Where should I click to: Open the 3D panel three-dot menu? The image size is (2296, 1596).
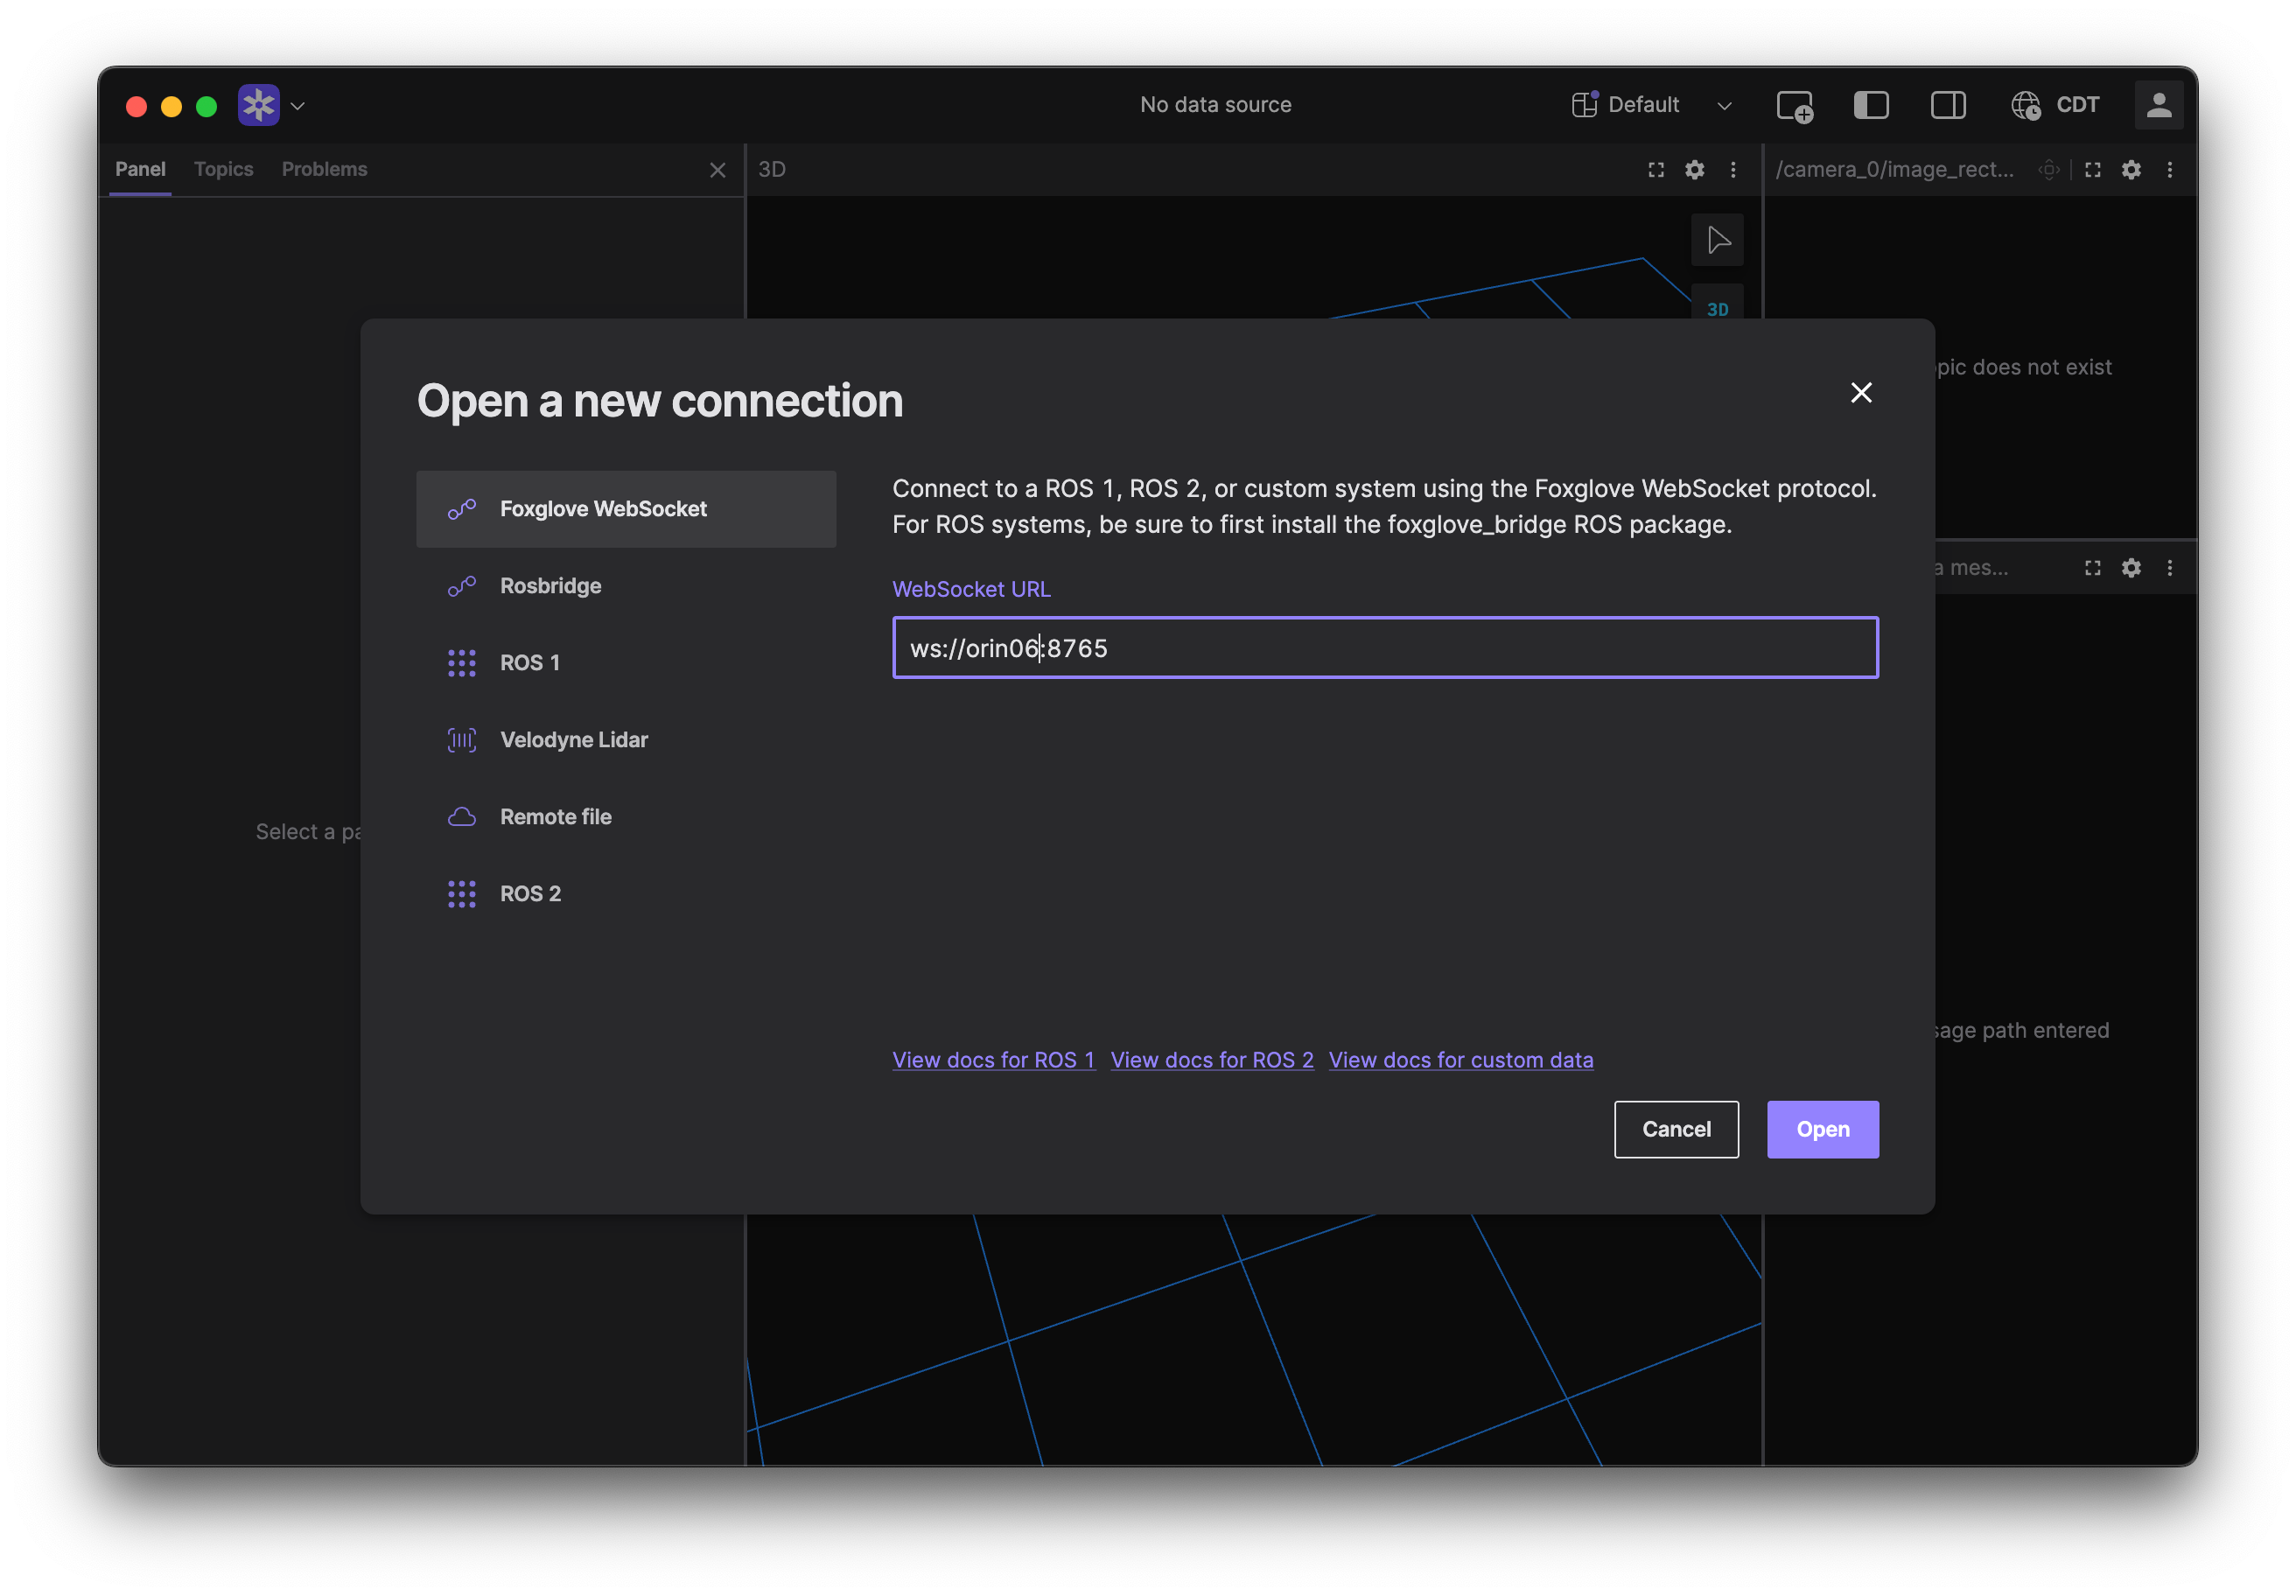1733,170
